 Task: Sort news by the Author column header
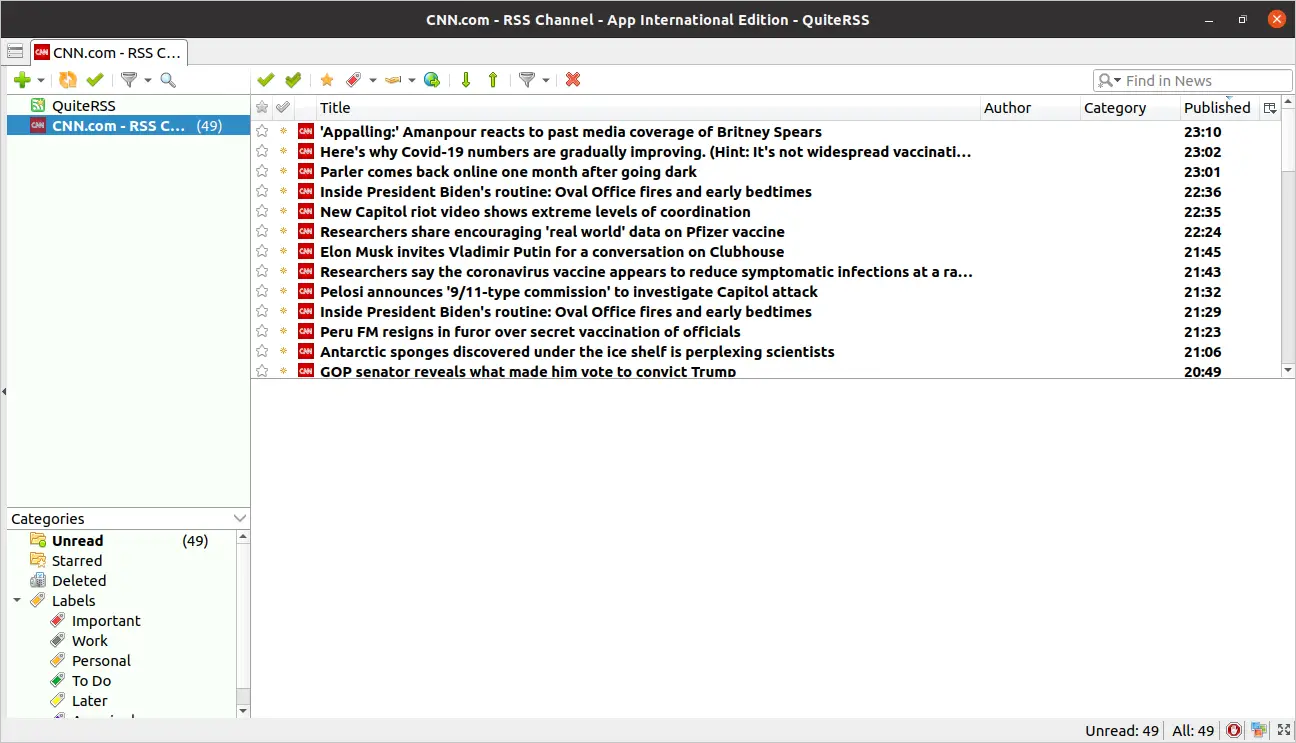[x=1030, y=108]
